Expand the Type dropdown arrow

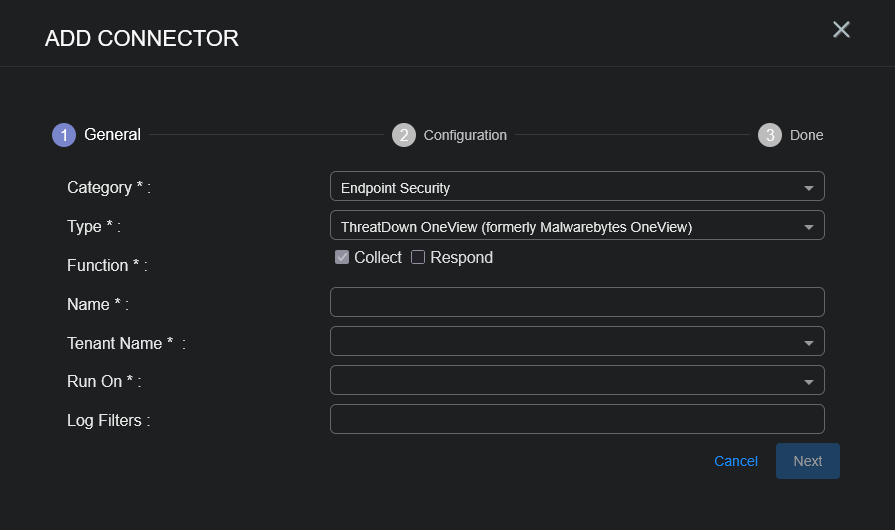point(808,227)
